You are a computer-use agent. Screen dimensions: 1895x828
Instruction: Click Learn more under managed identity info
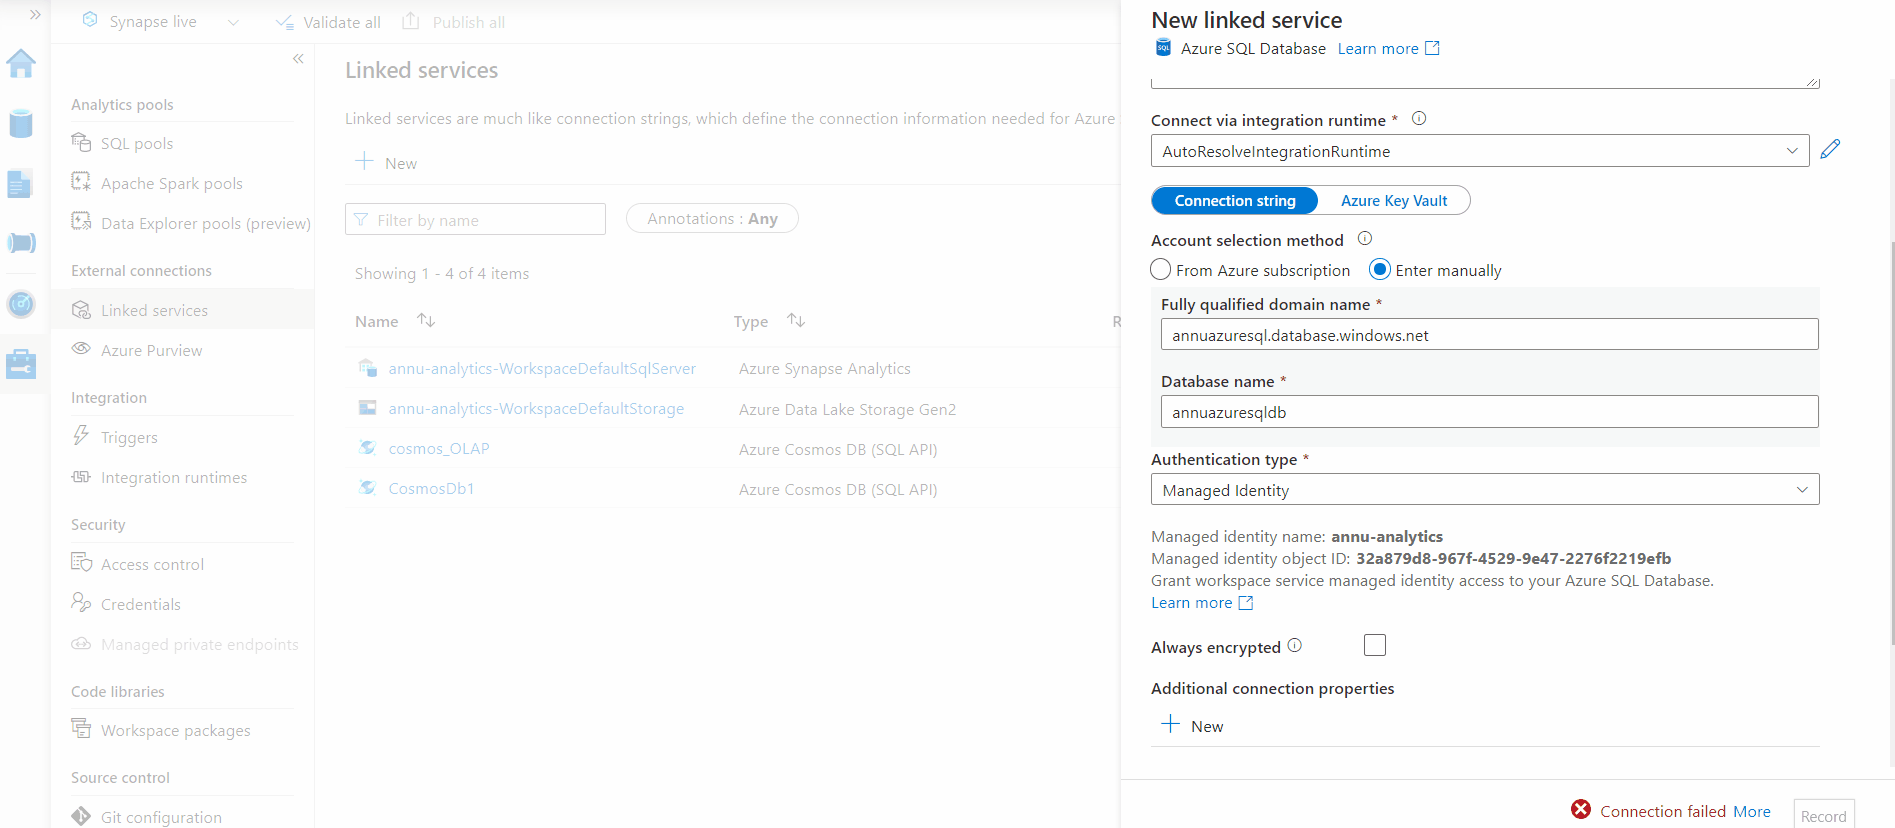click(x=1201, y=603)
